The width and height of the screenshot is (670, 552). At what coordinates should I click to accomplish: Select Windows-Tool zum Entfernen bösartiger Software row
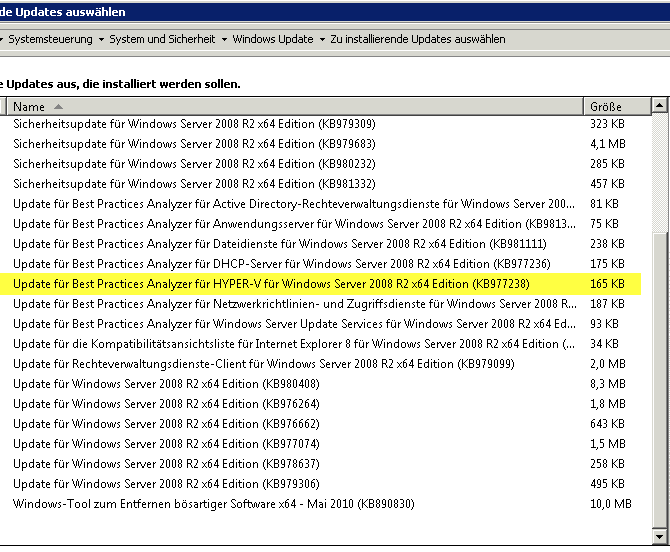(x=320, y=504)
